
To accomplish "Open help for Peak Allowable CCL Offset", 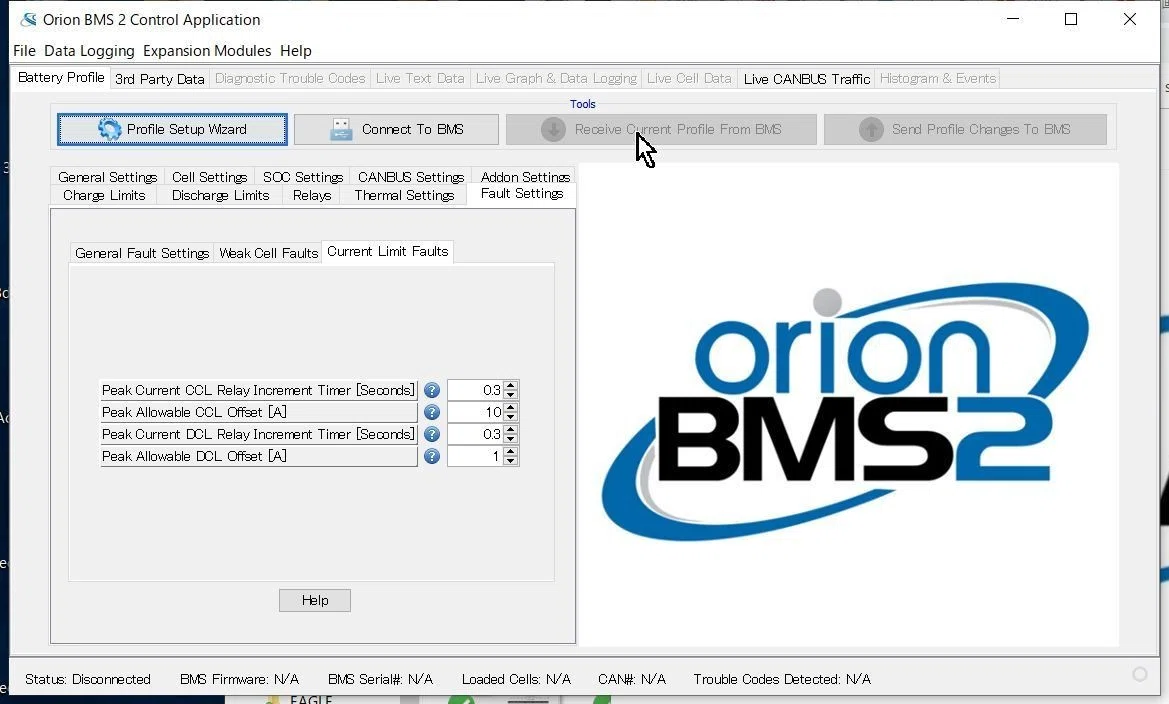I will (x=432, y=412).
